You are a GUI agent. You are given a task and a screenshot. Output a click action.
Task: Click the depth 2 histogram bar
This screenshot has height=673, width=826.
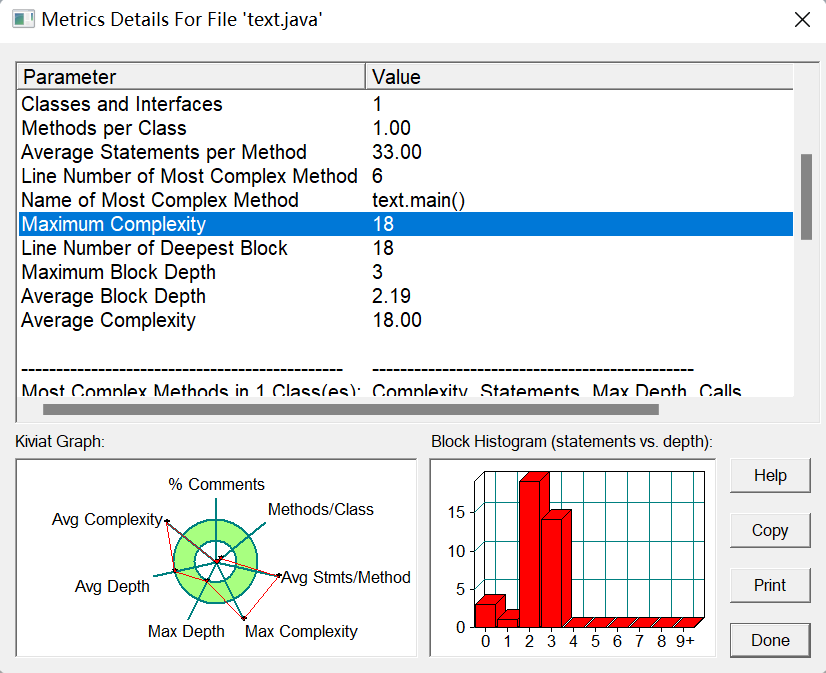(530, 553)
